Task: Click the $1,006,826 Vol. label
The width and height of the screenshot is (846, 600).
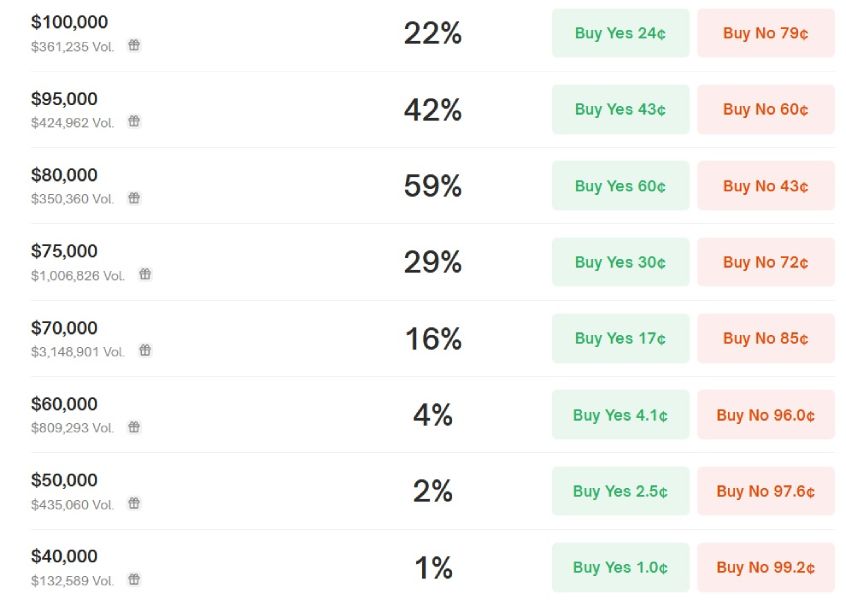Action: [x=78, y=275]
